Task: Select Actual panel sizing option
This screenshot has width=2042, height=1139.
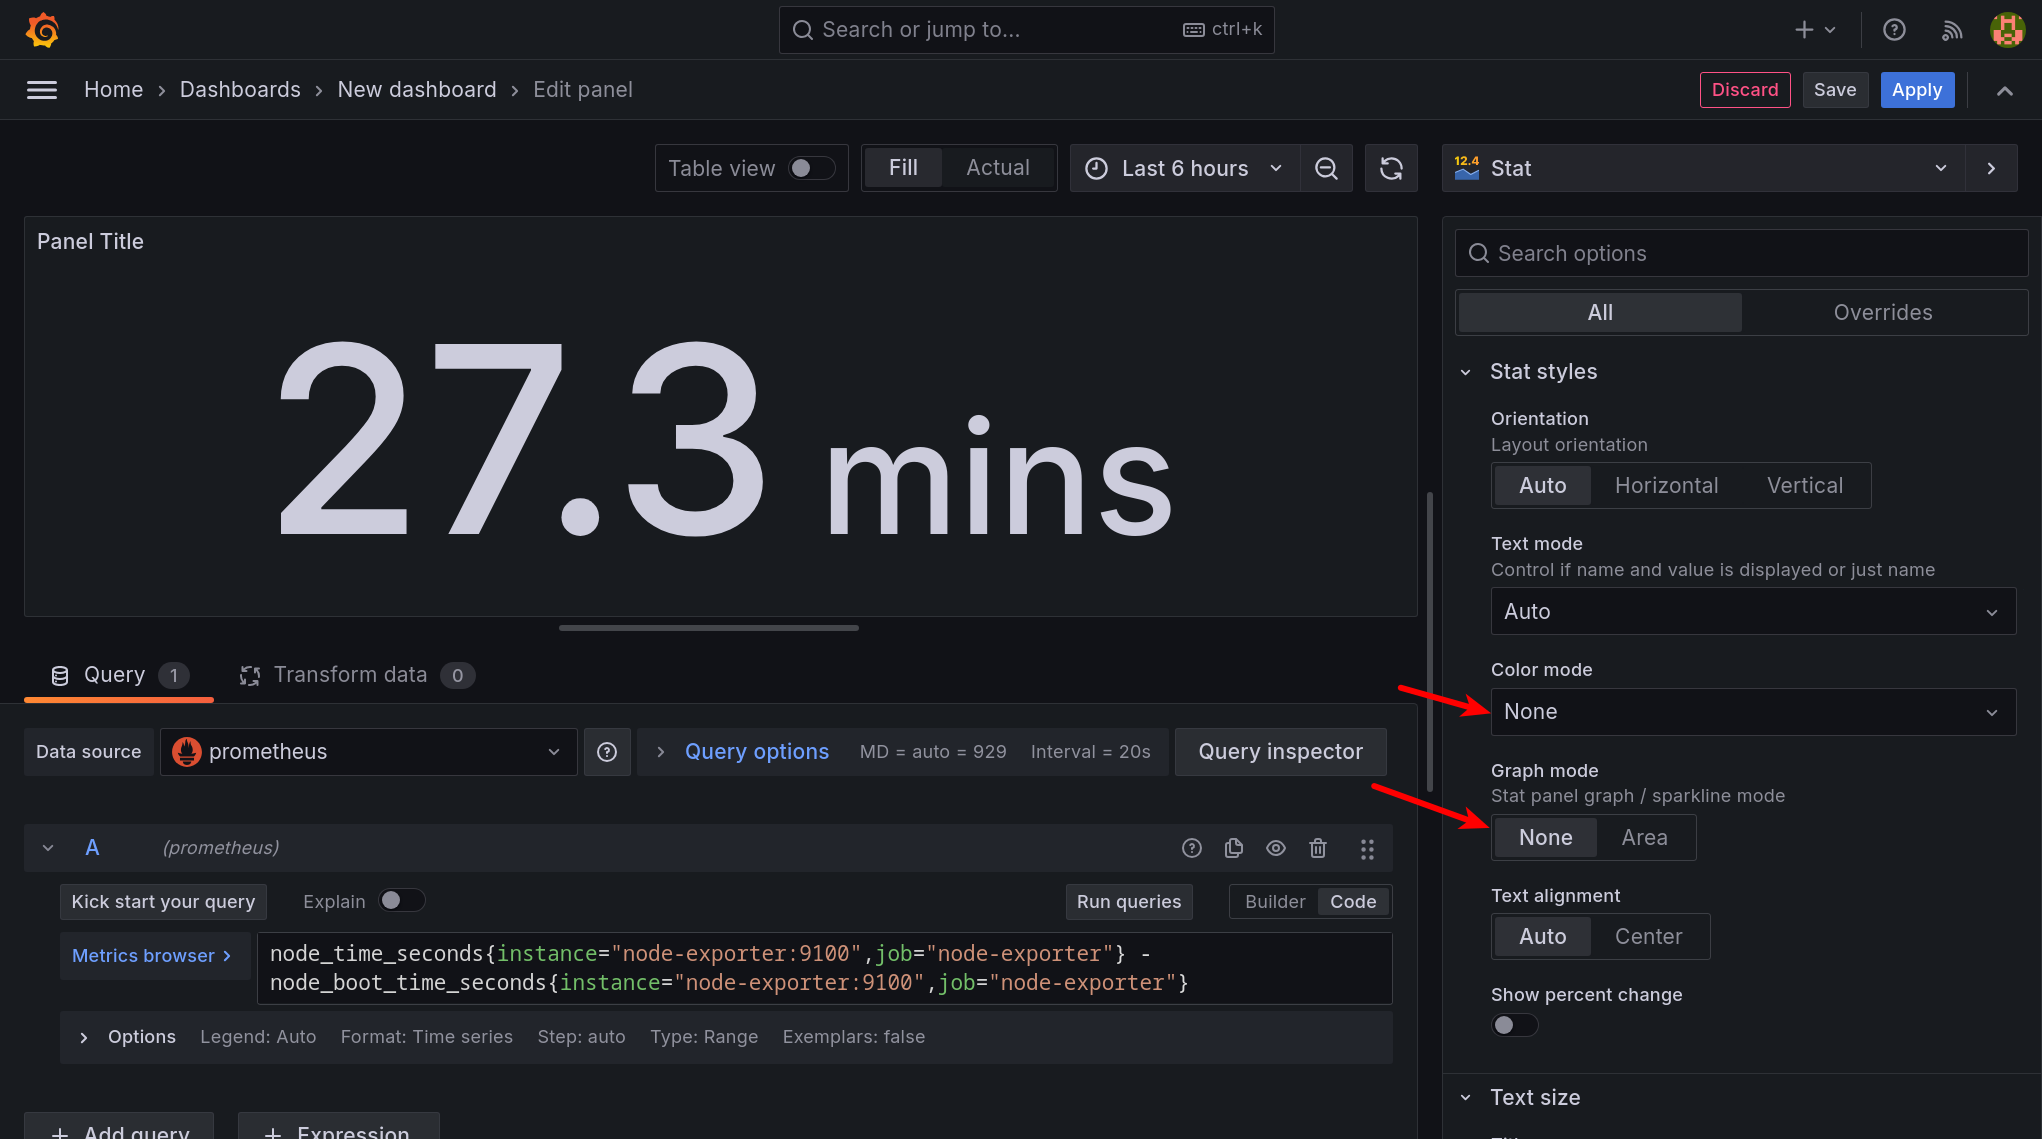Action: click(x=998, y=168)
